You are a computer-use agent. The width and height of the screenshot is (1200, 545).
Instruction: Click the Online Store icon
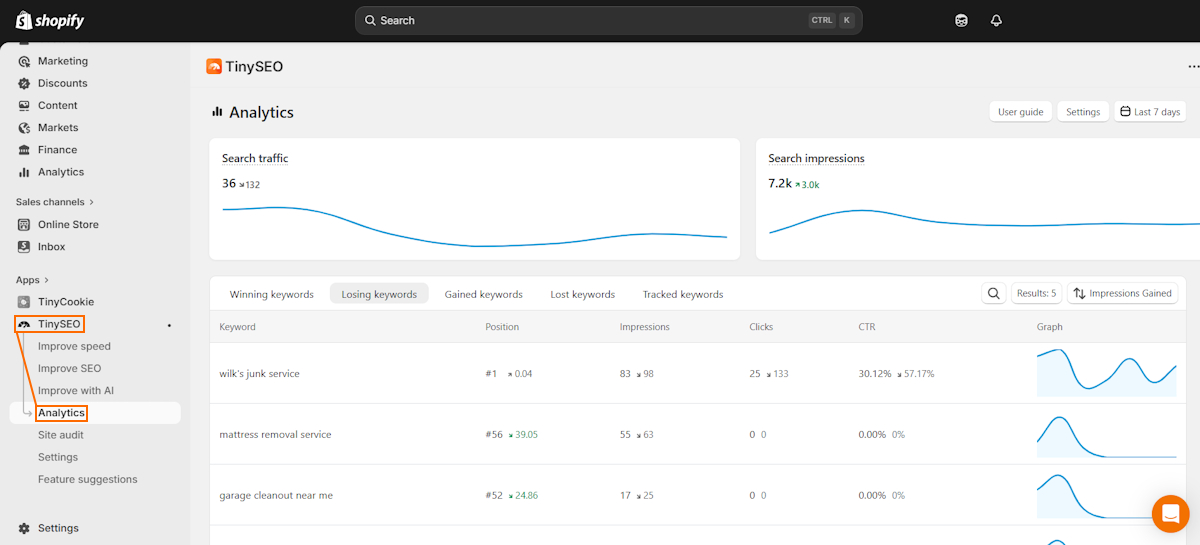(x=24, y=225)
